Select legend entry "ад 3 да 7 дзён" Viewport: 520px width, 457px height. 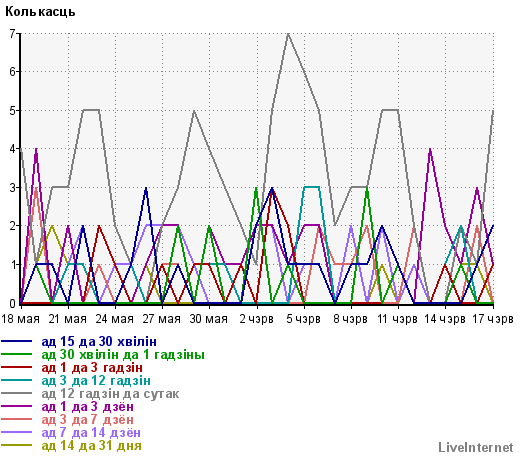click(x=88, y=420)
